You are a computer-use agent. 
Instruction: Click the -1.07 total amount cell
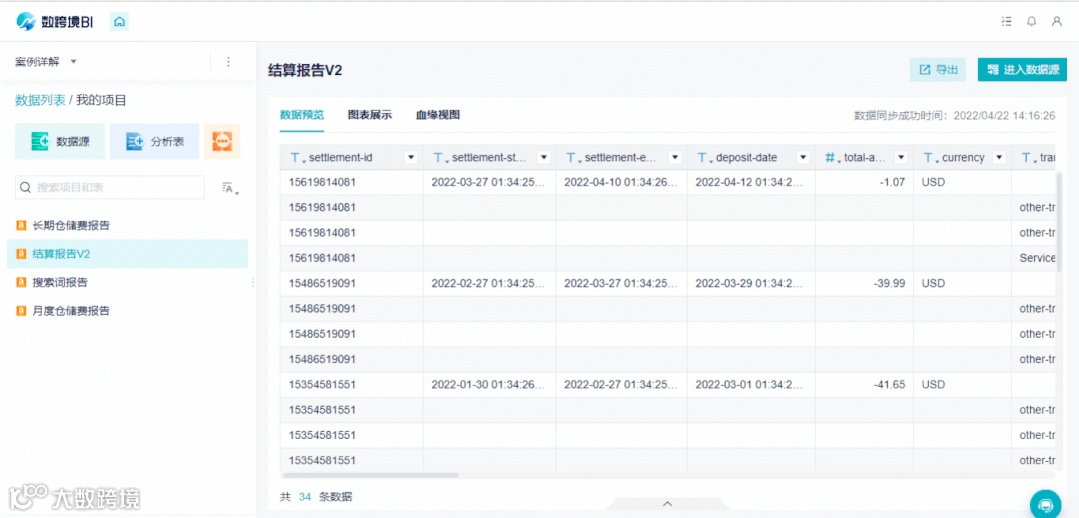click(x=864, y=182)
